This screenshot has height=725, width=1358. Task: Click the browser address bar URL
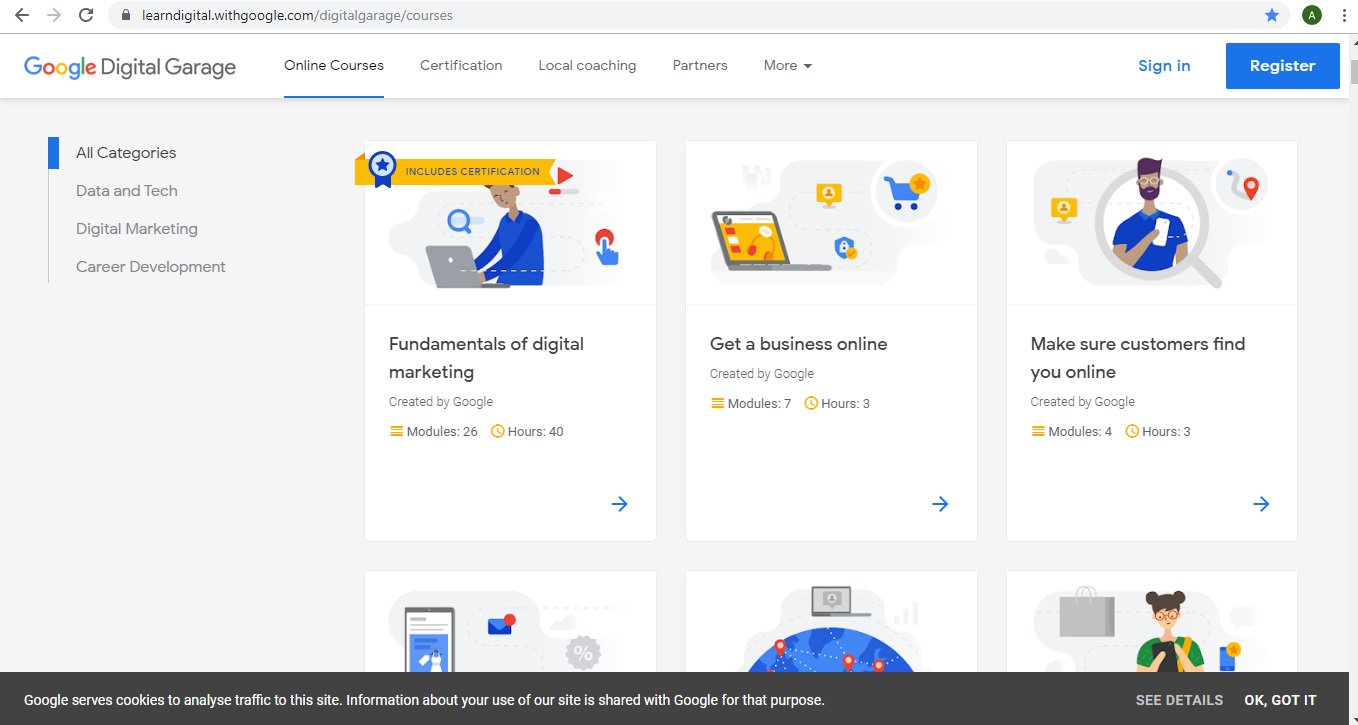click(x=295, y=16)
